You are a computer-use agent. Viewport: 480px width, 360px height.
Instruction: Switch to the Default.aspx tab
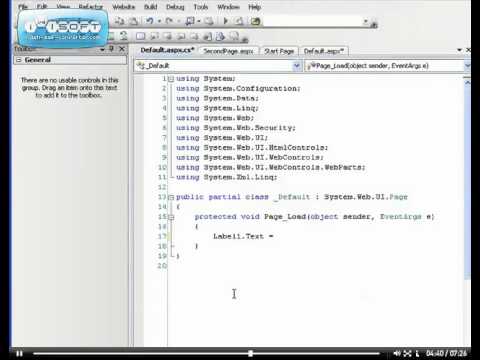coord(323,51)
